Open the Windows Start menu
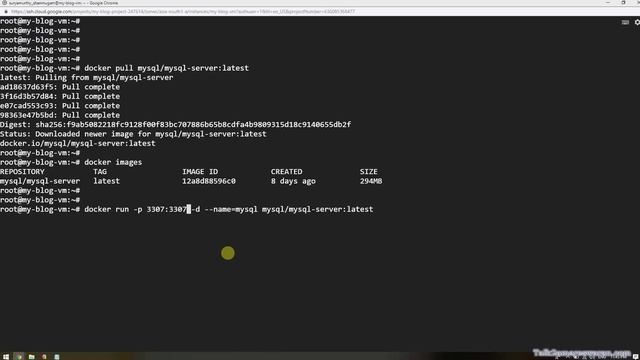This screenshot has width=640, height=360. (6, 356)
